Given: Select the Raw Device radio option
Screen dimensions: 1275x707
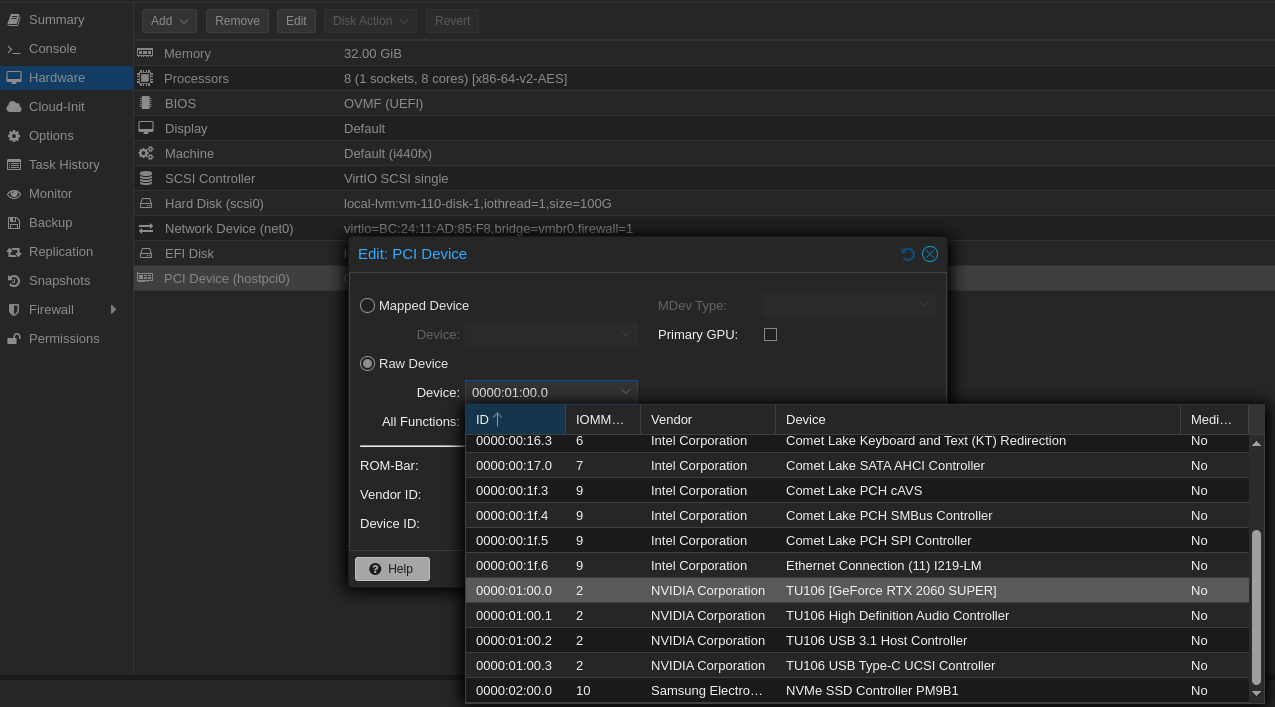Looking at the screenshot, I should click(367, 364).
